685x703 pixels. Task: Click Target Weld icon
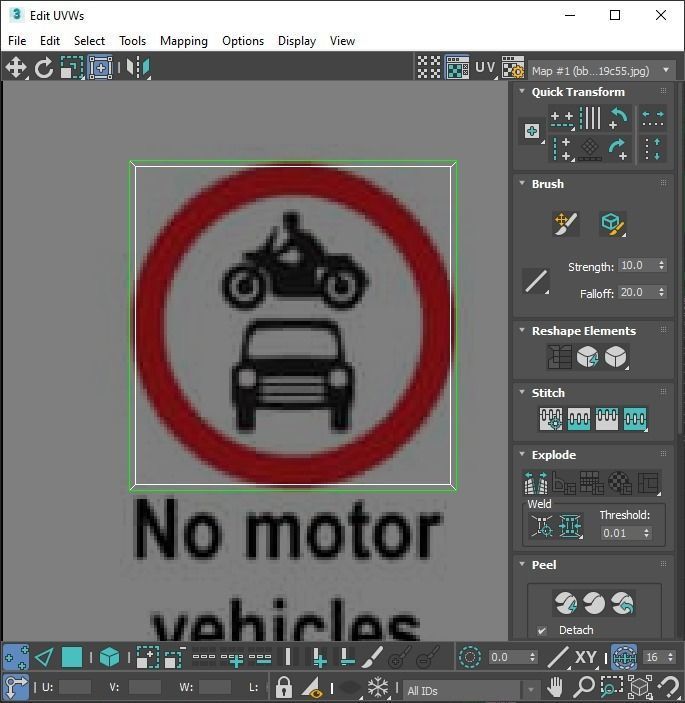click(542, 525)
